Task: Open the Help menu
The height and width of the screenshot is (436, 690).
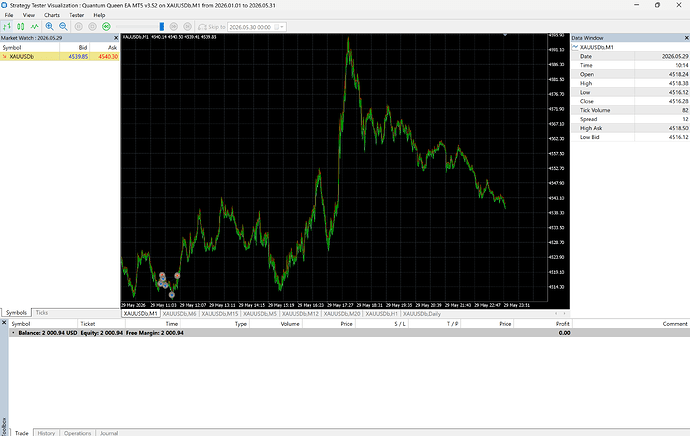Action: point(99,15)
